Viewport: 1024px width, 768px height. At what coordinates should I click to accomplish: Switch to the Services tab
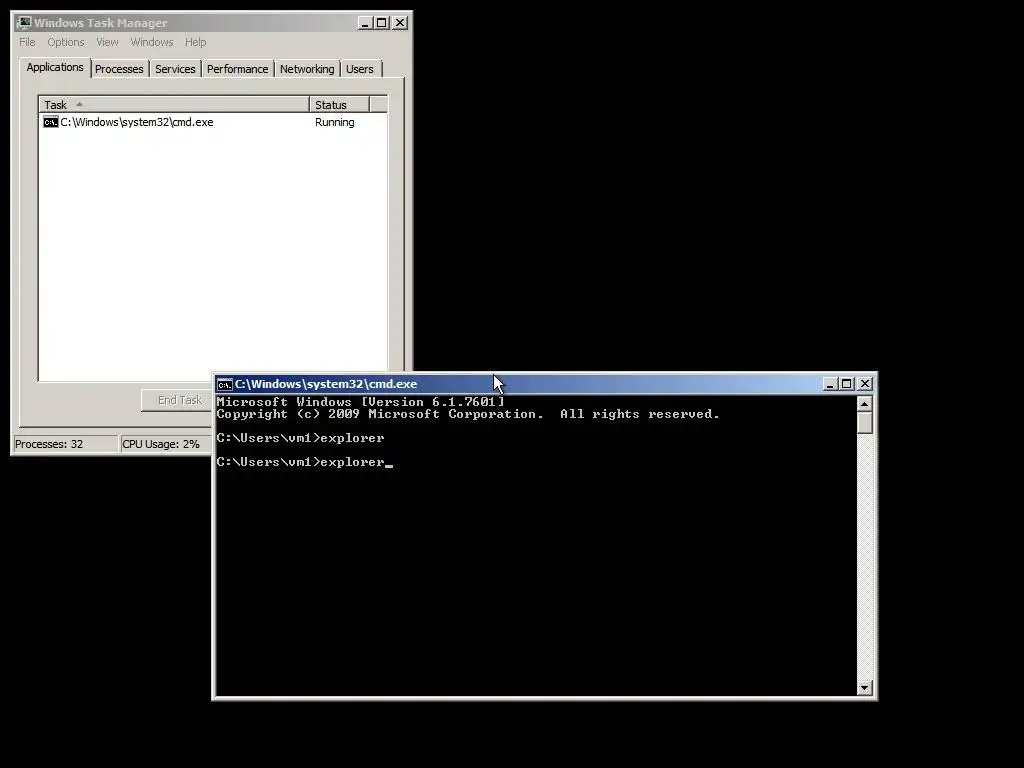coord(175,69)
